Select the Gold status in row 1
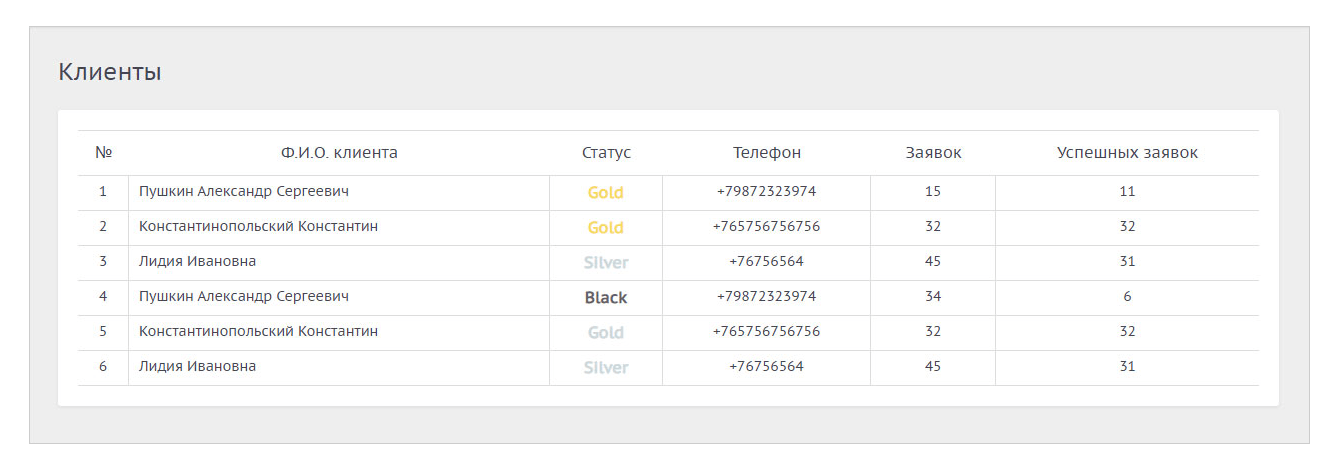Image resolution: width=1340 pixels, height=470 pixels. (605, 192)
